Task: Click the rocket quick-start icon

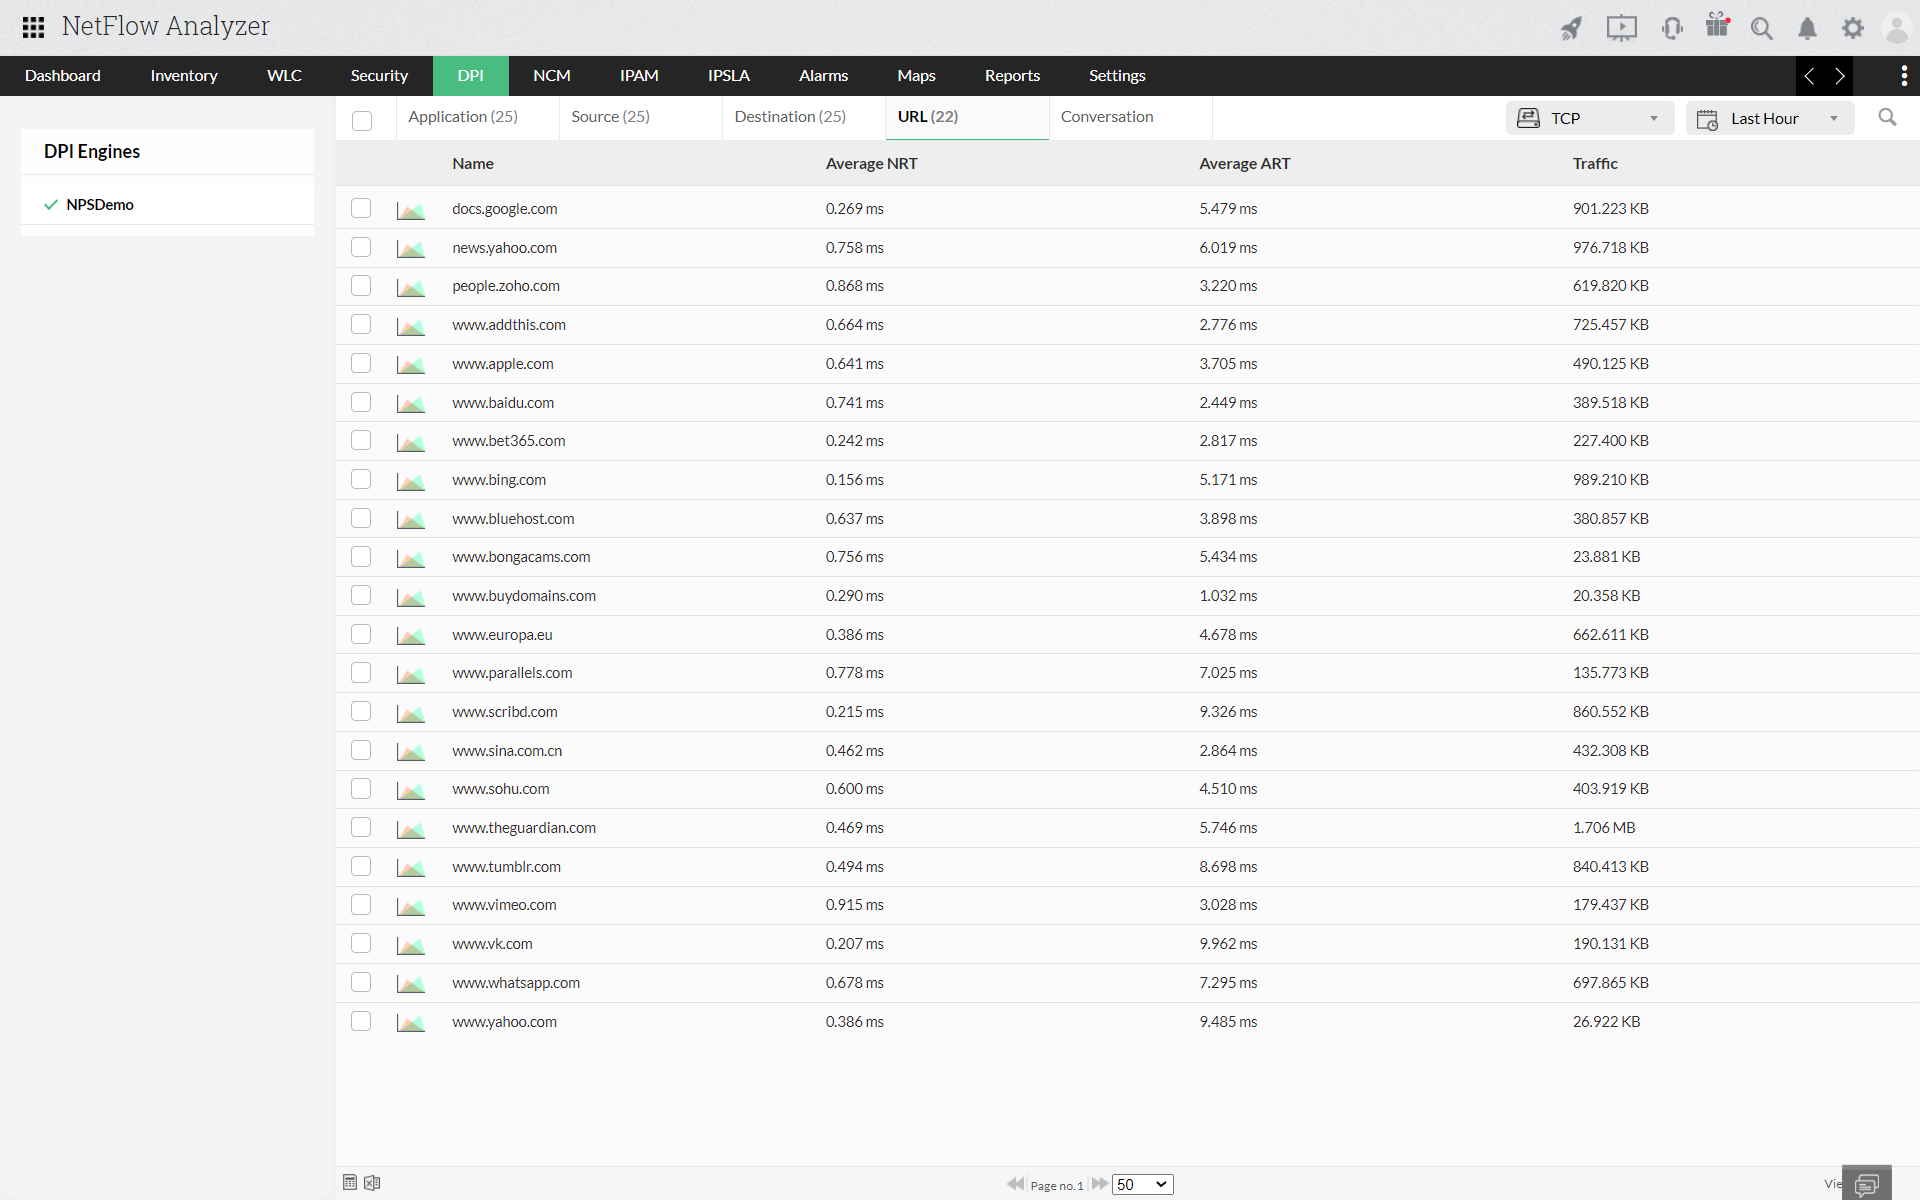Action: tap(1571, 28)
